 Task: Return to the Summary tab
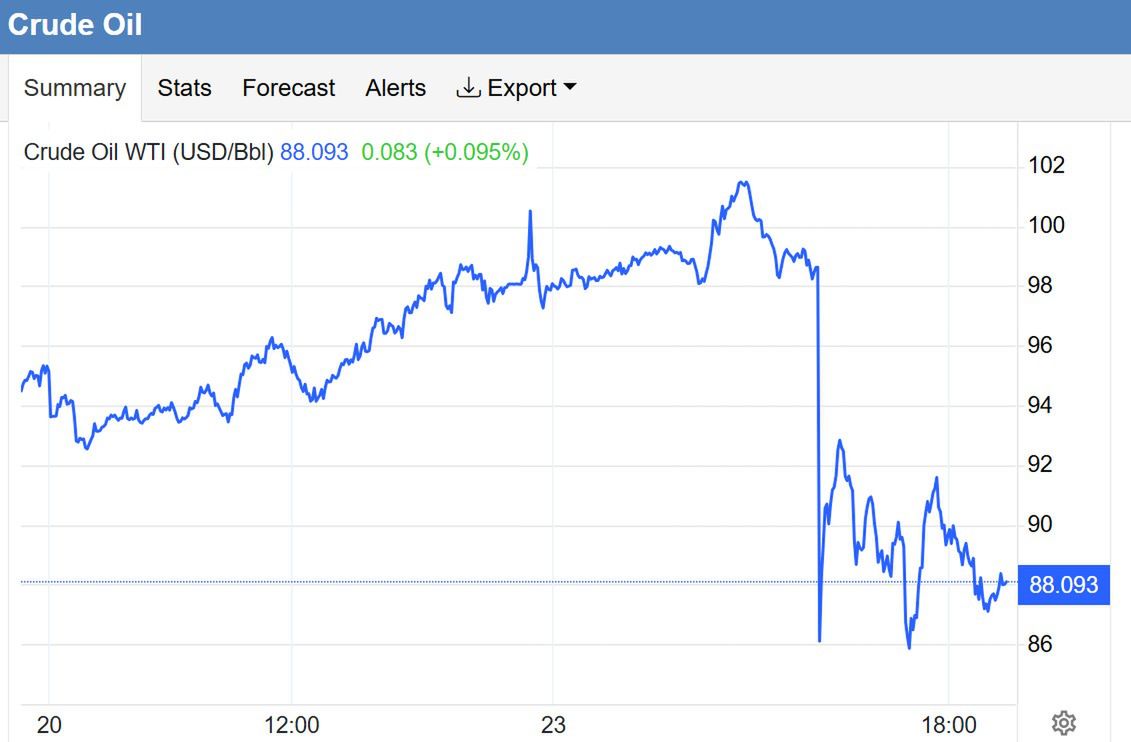73,88
